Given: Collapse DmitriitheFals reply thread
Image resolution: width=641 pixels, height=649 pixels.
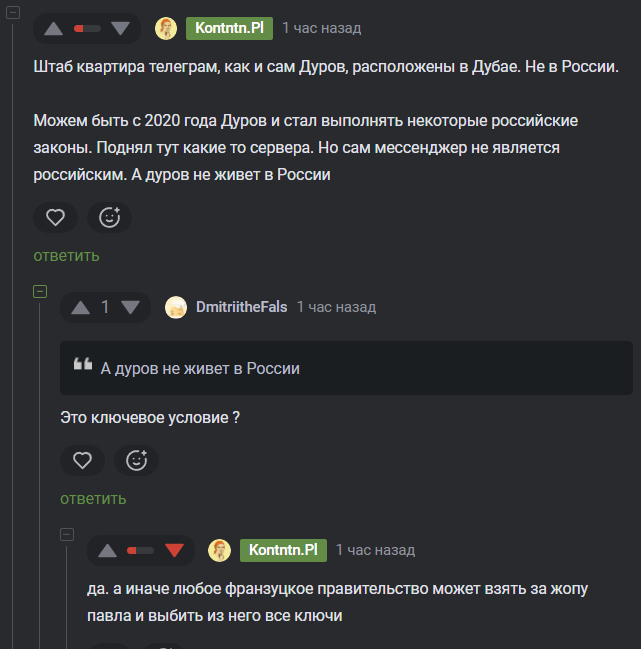Looking at the screenshot, I should pyautogui.click(x=40, y=292).
